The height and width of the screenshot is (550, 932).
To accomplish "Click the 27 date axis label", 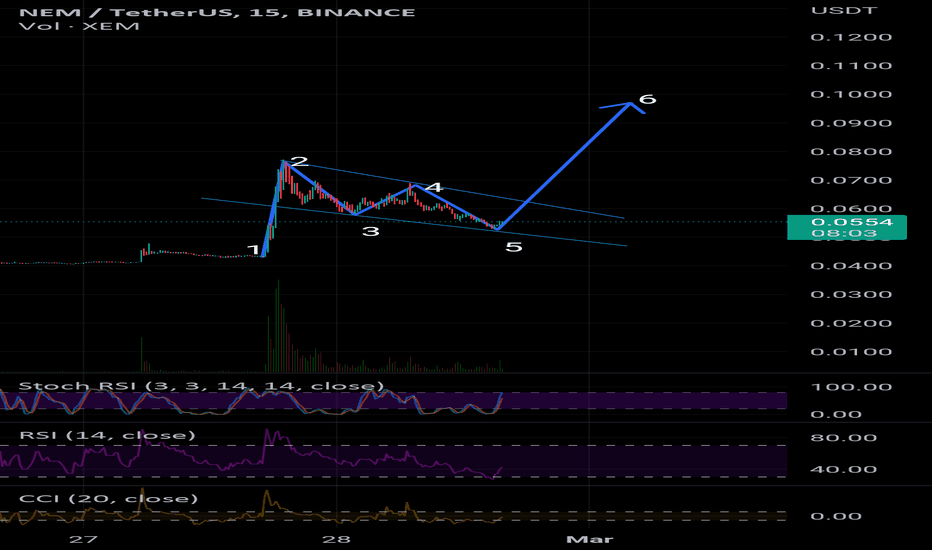I will click(x=83, y=539).
